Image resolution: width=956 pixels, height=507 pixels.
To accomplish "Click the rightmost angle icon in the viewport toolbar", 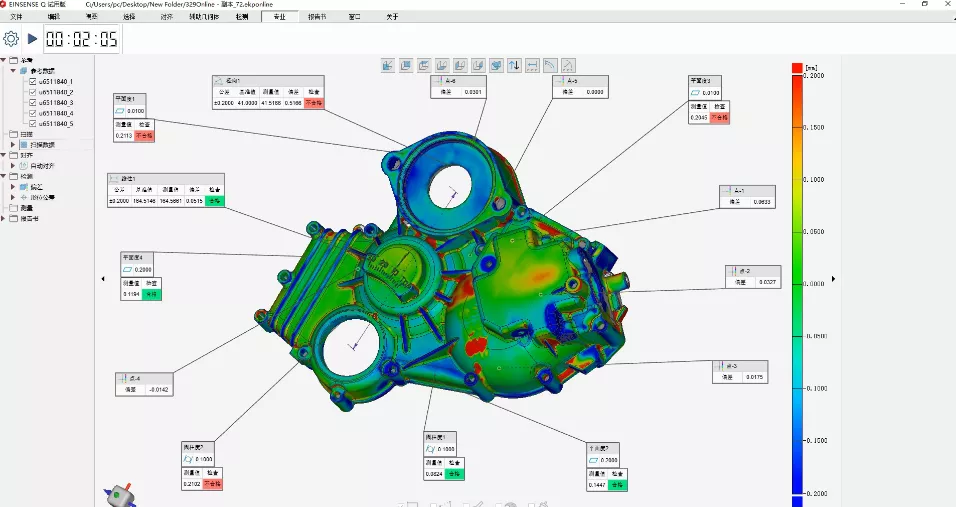I will point(568,65).
